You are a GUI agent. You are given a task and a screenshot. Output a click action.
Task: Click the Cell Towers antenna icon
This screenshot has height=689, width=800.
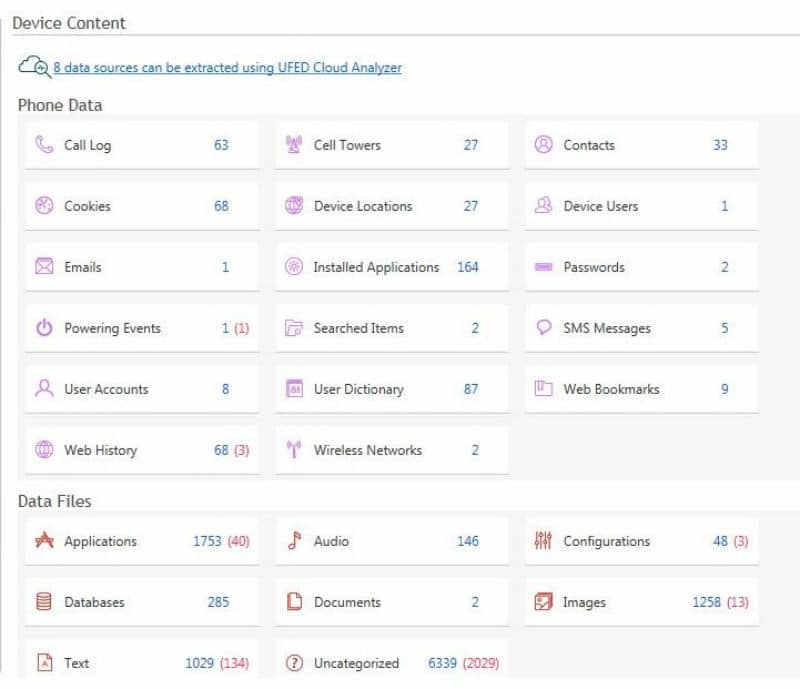tap(294, 145)
